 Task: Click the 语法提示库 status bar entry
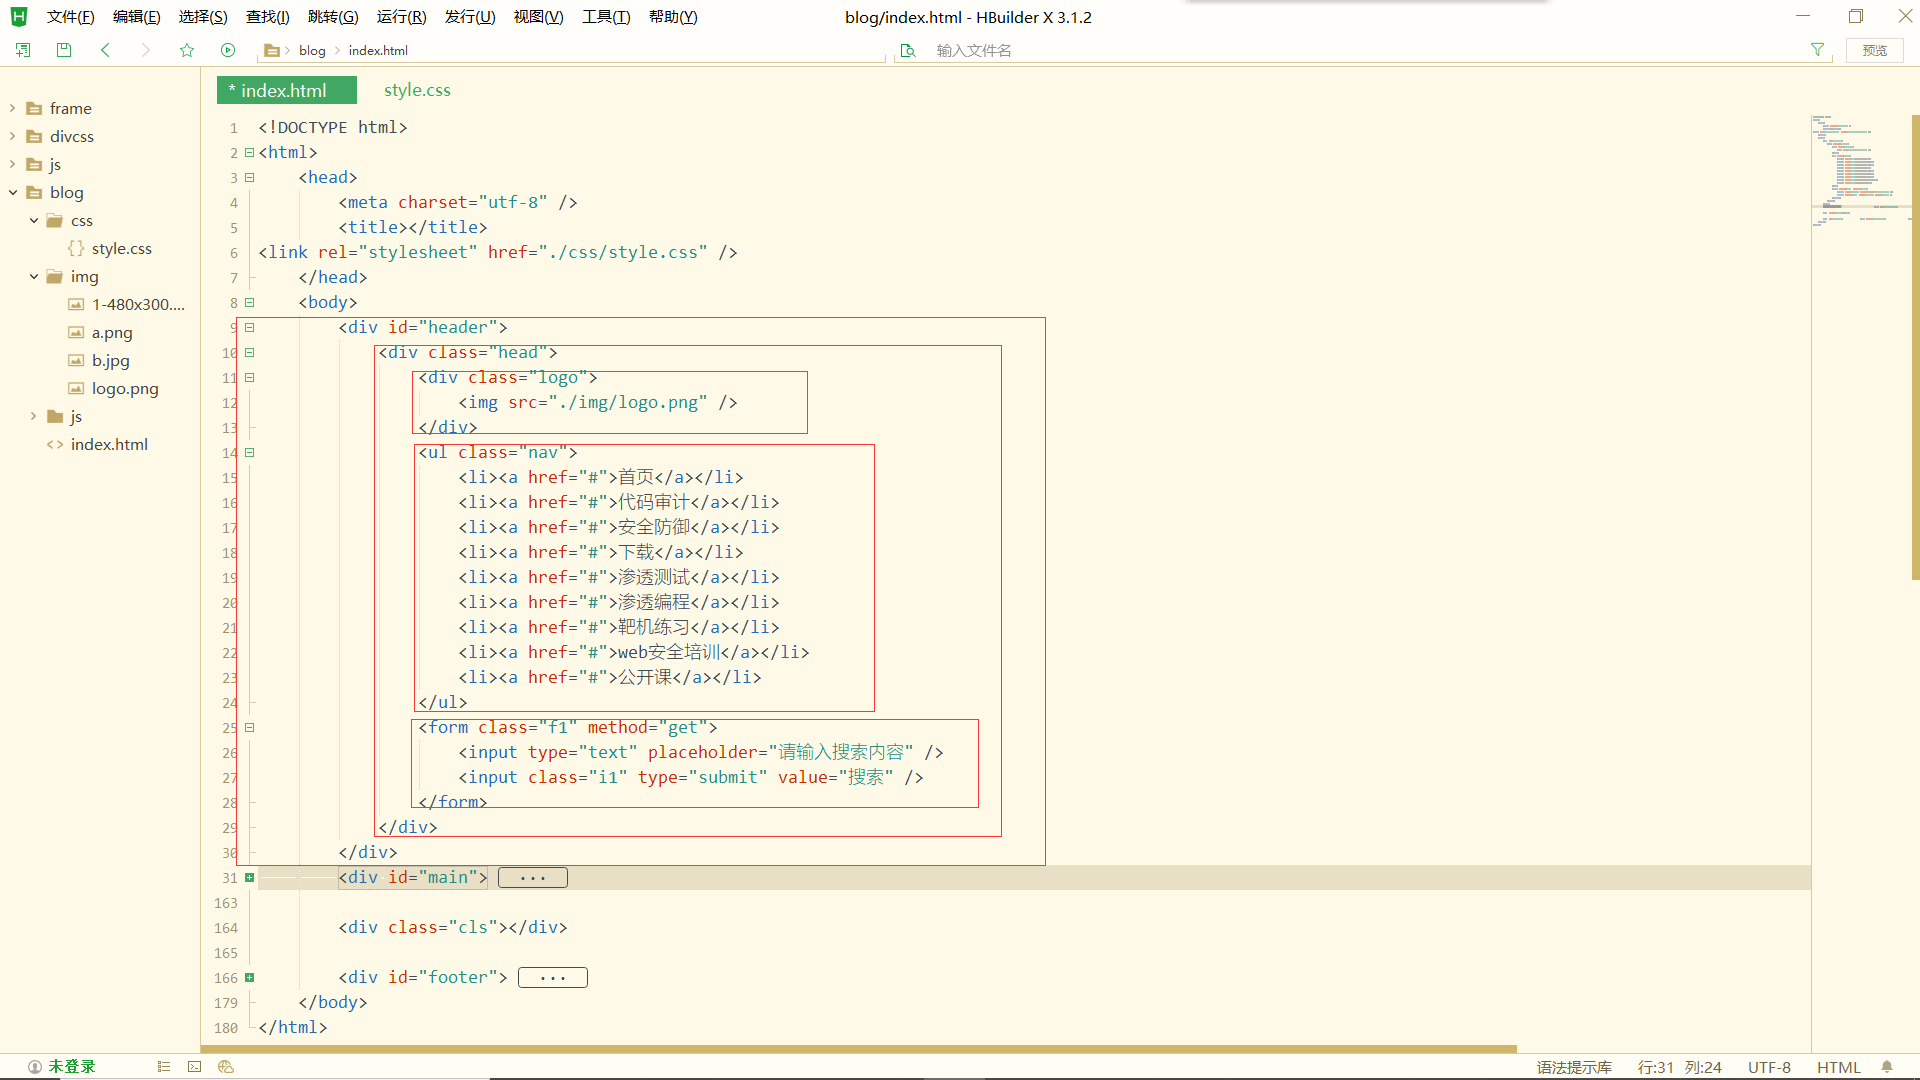point(1574,1067)
